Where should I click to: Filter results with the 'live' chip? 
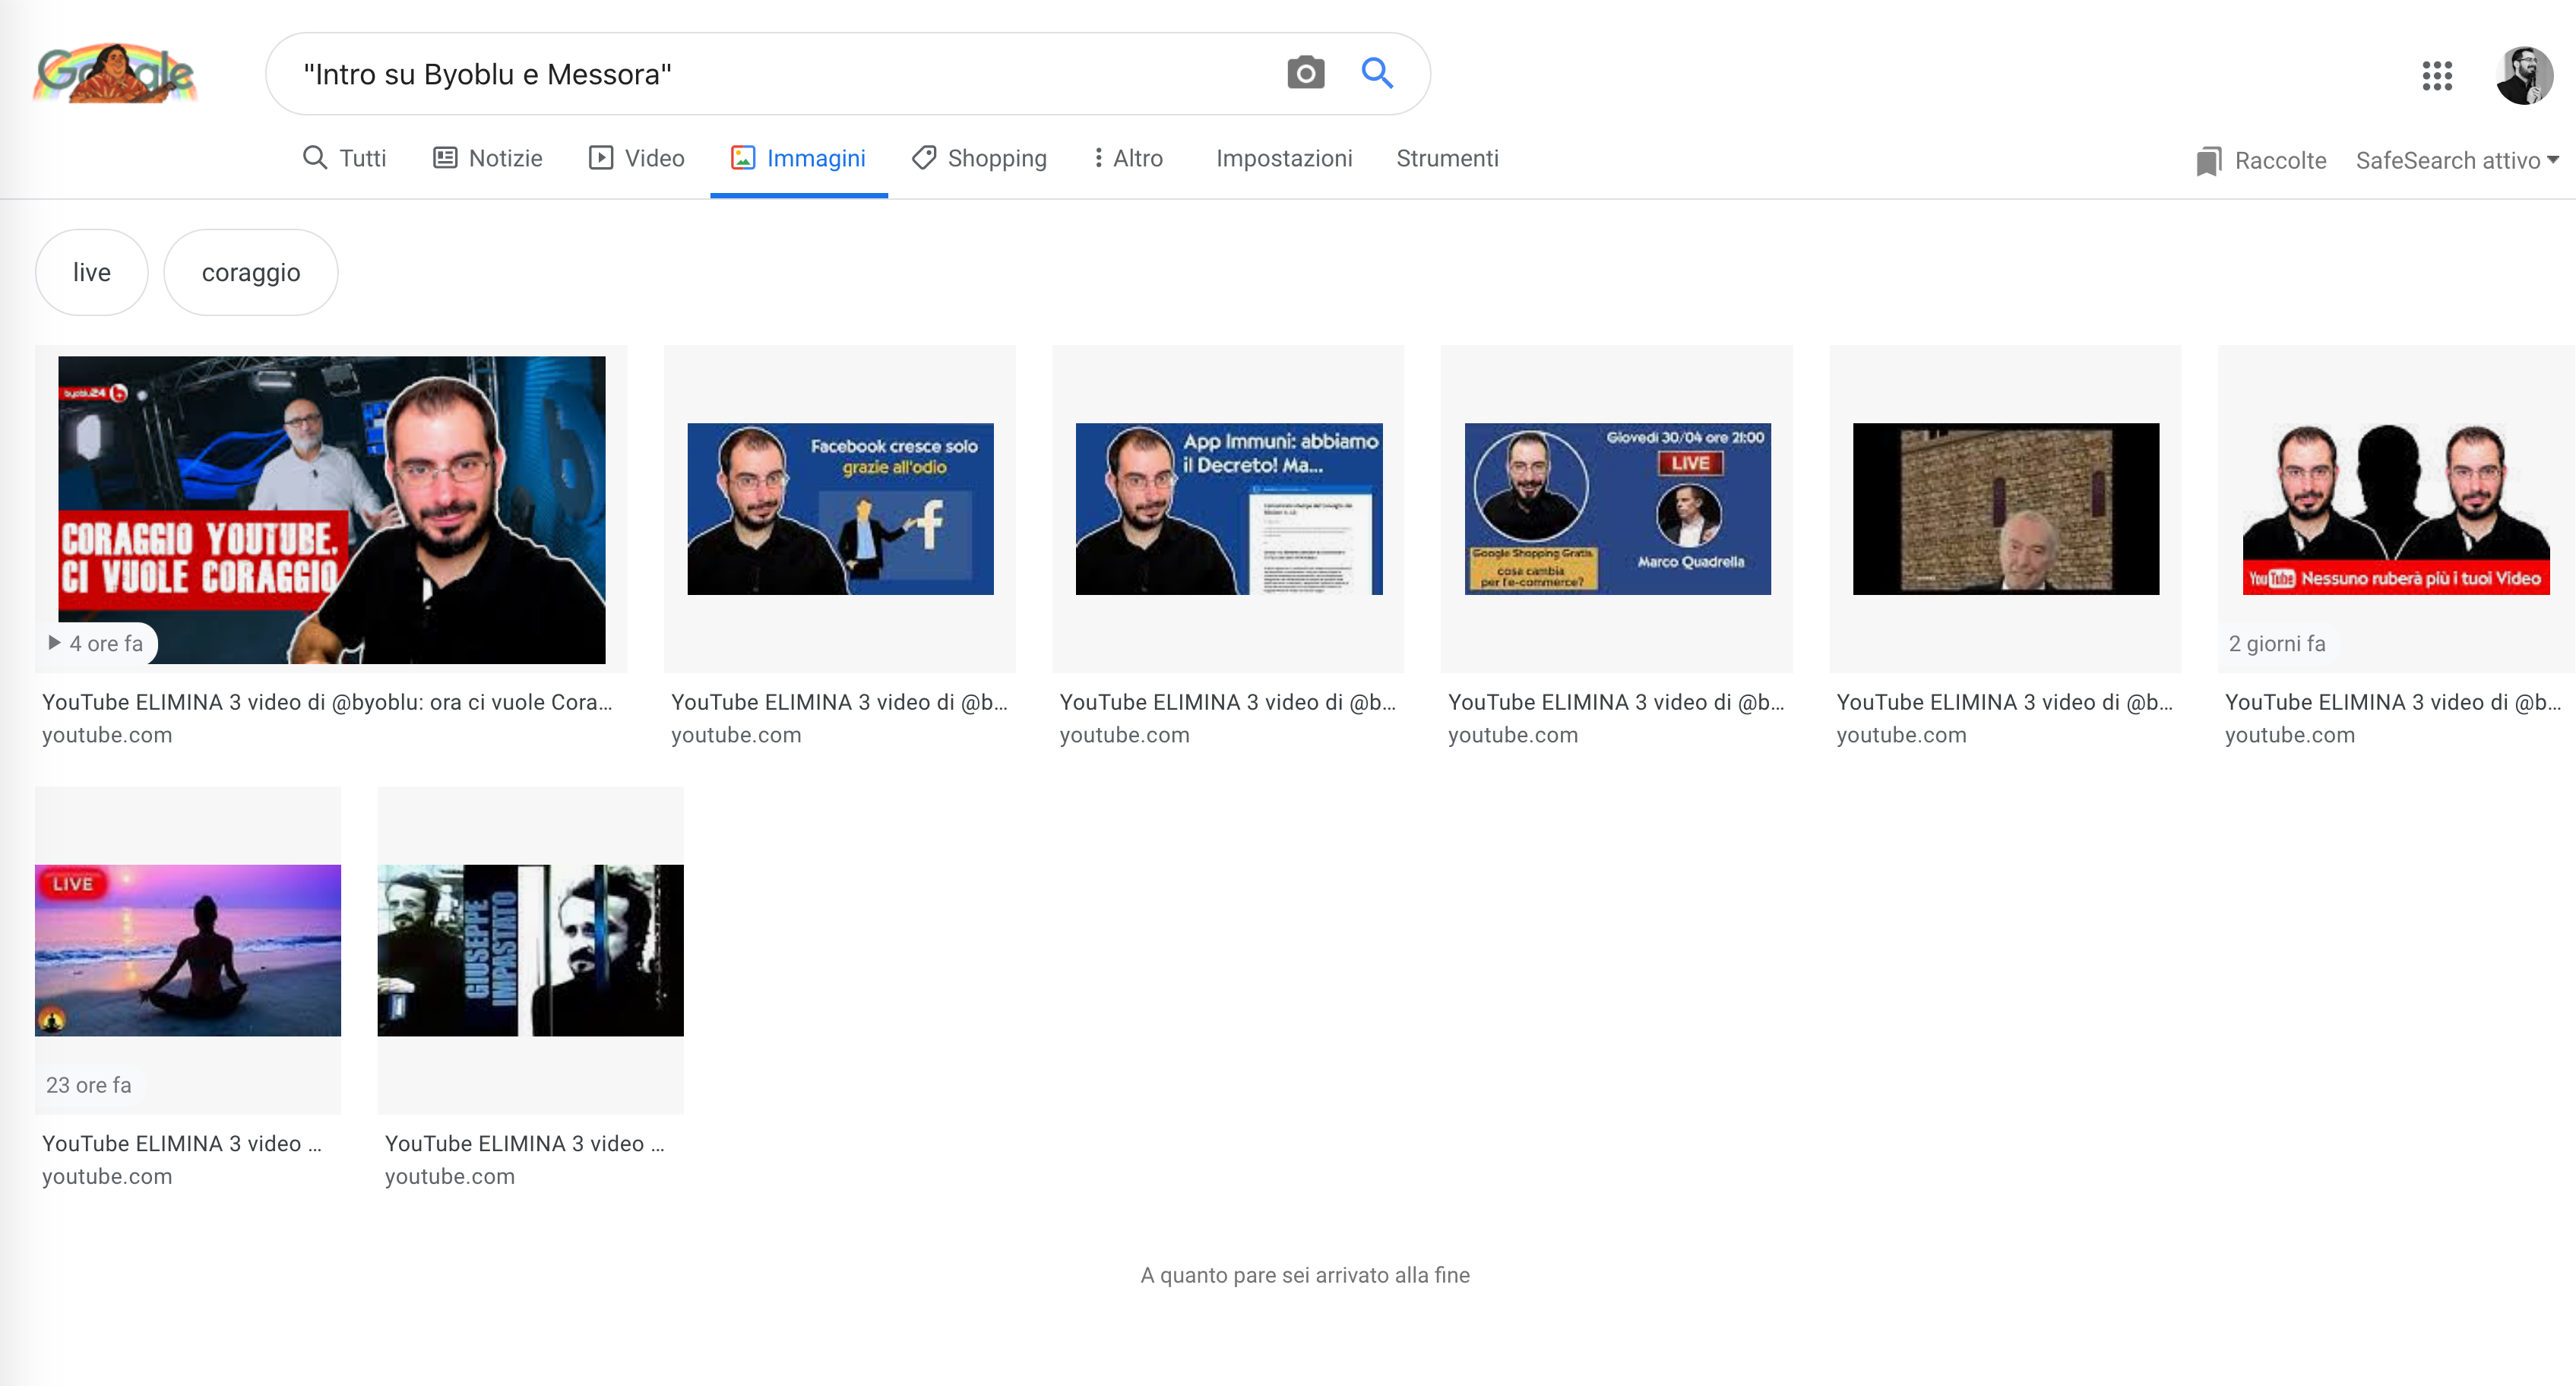pyautogui.click(x=92, y=272)
